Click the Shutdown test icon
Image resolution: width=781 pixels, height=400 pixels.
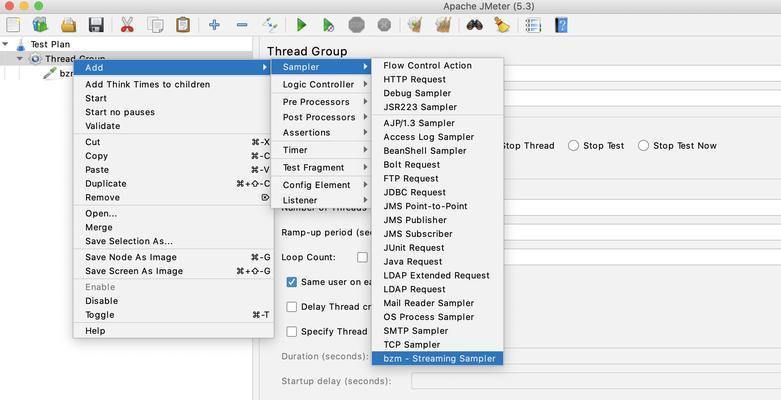384,24
